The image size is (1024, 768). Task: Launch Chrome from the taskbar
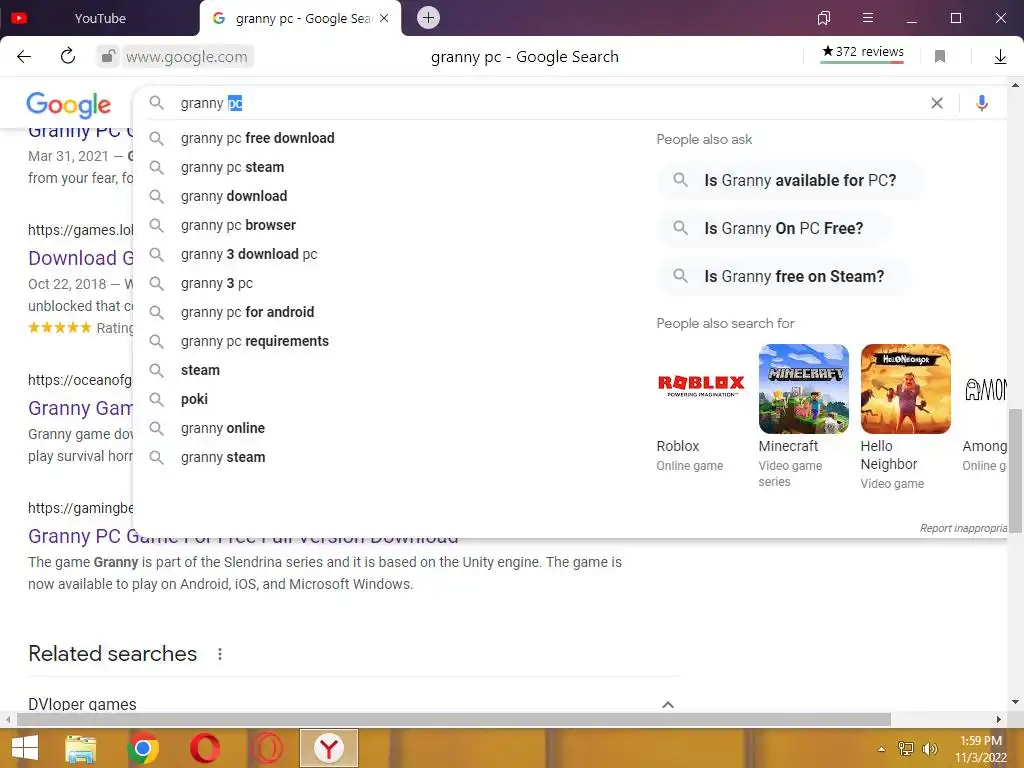143,748
